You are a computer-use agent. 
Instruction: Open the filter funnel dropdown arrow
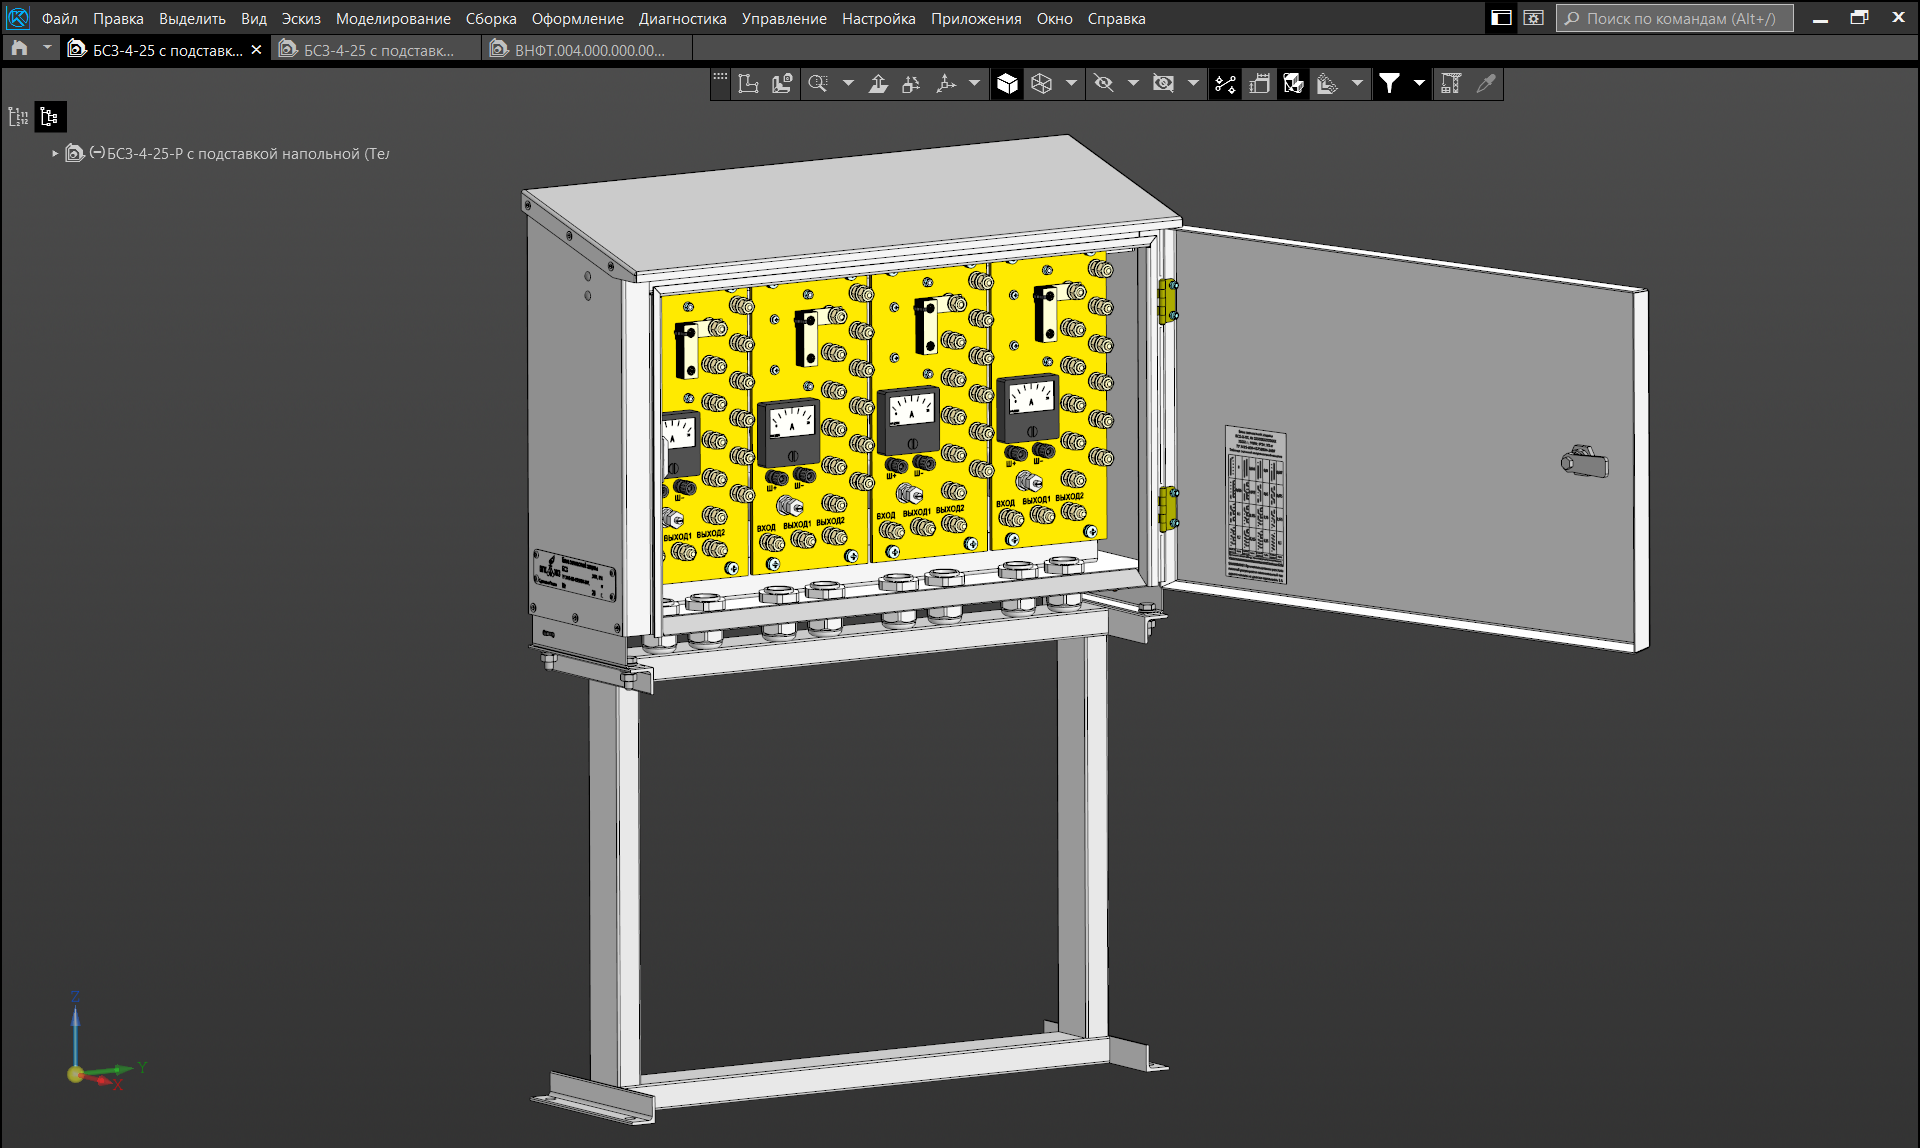[x=1419, y=84]
